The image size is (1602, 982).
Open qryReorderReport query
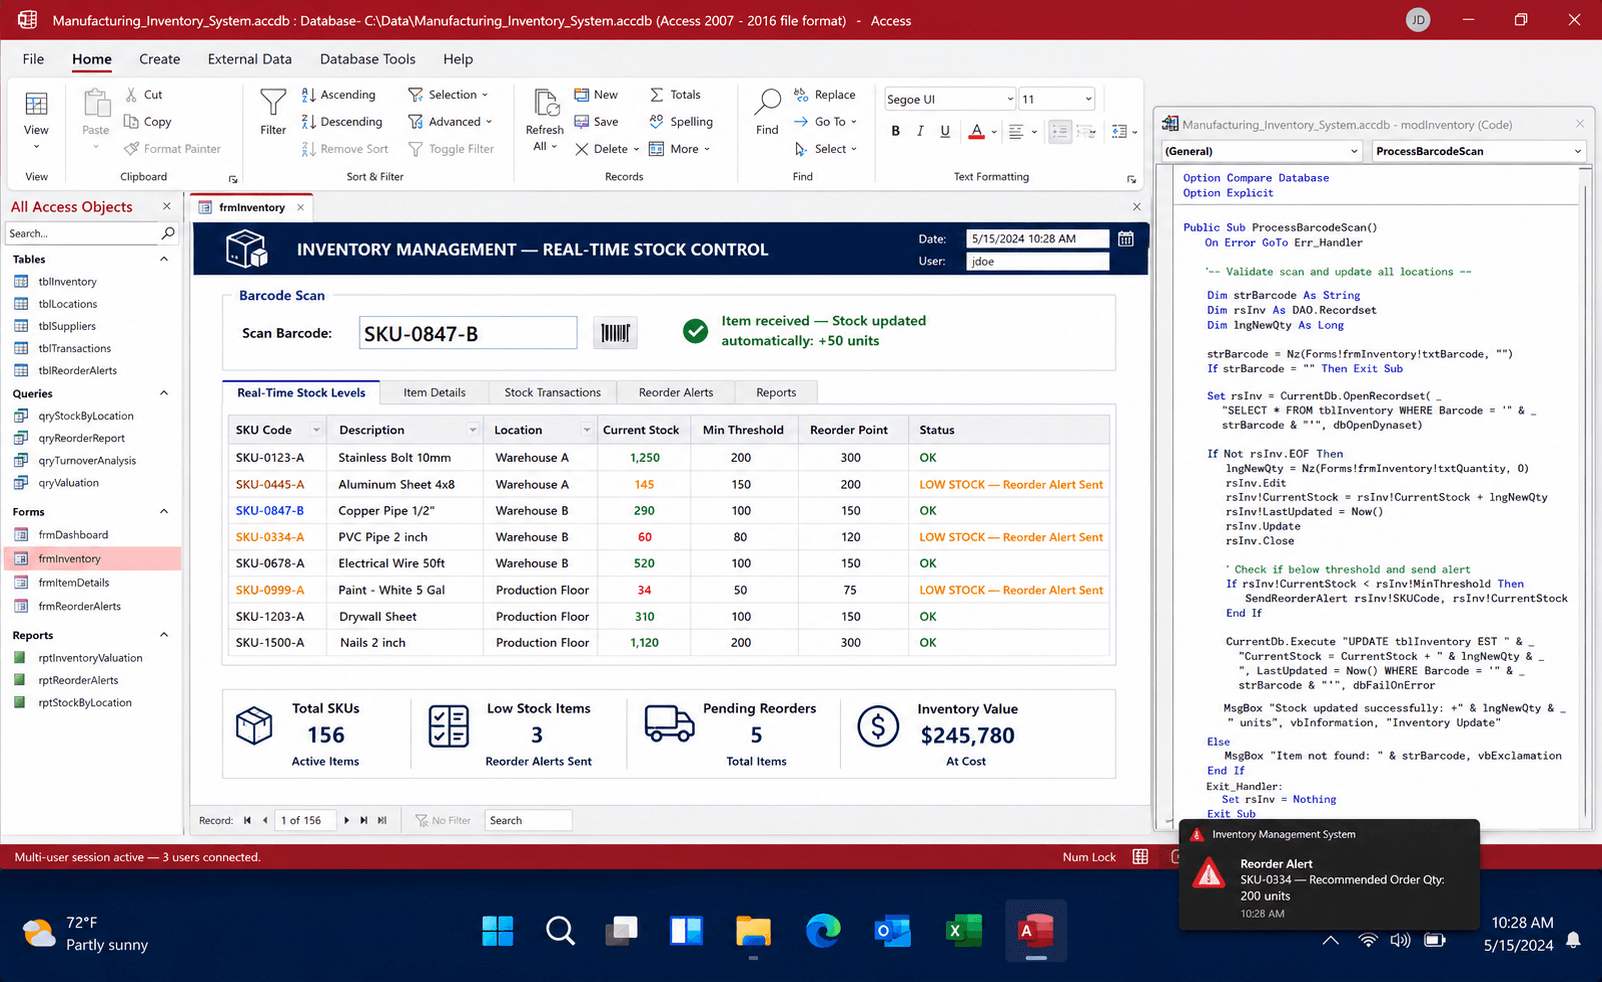[x=82, y=438]
